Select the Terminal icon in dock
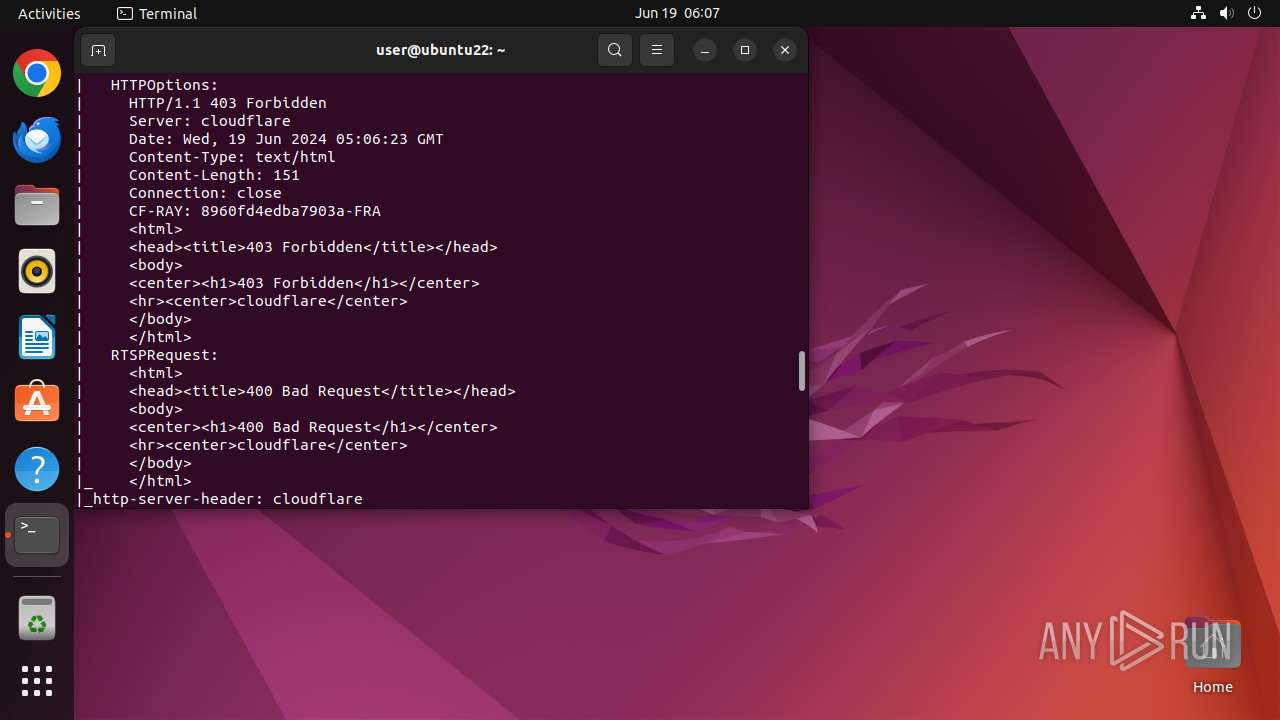The width and height of the screenshot is (1280, 720). (x=37, y=535)
